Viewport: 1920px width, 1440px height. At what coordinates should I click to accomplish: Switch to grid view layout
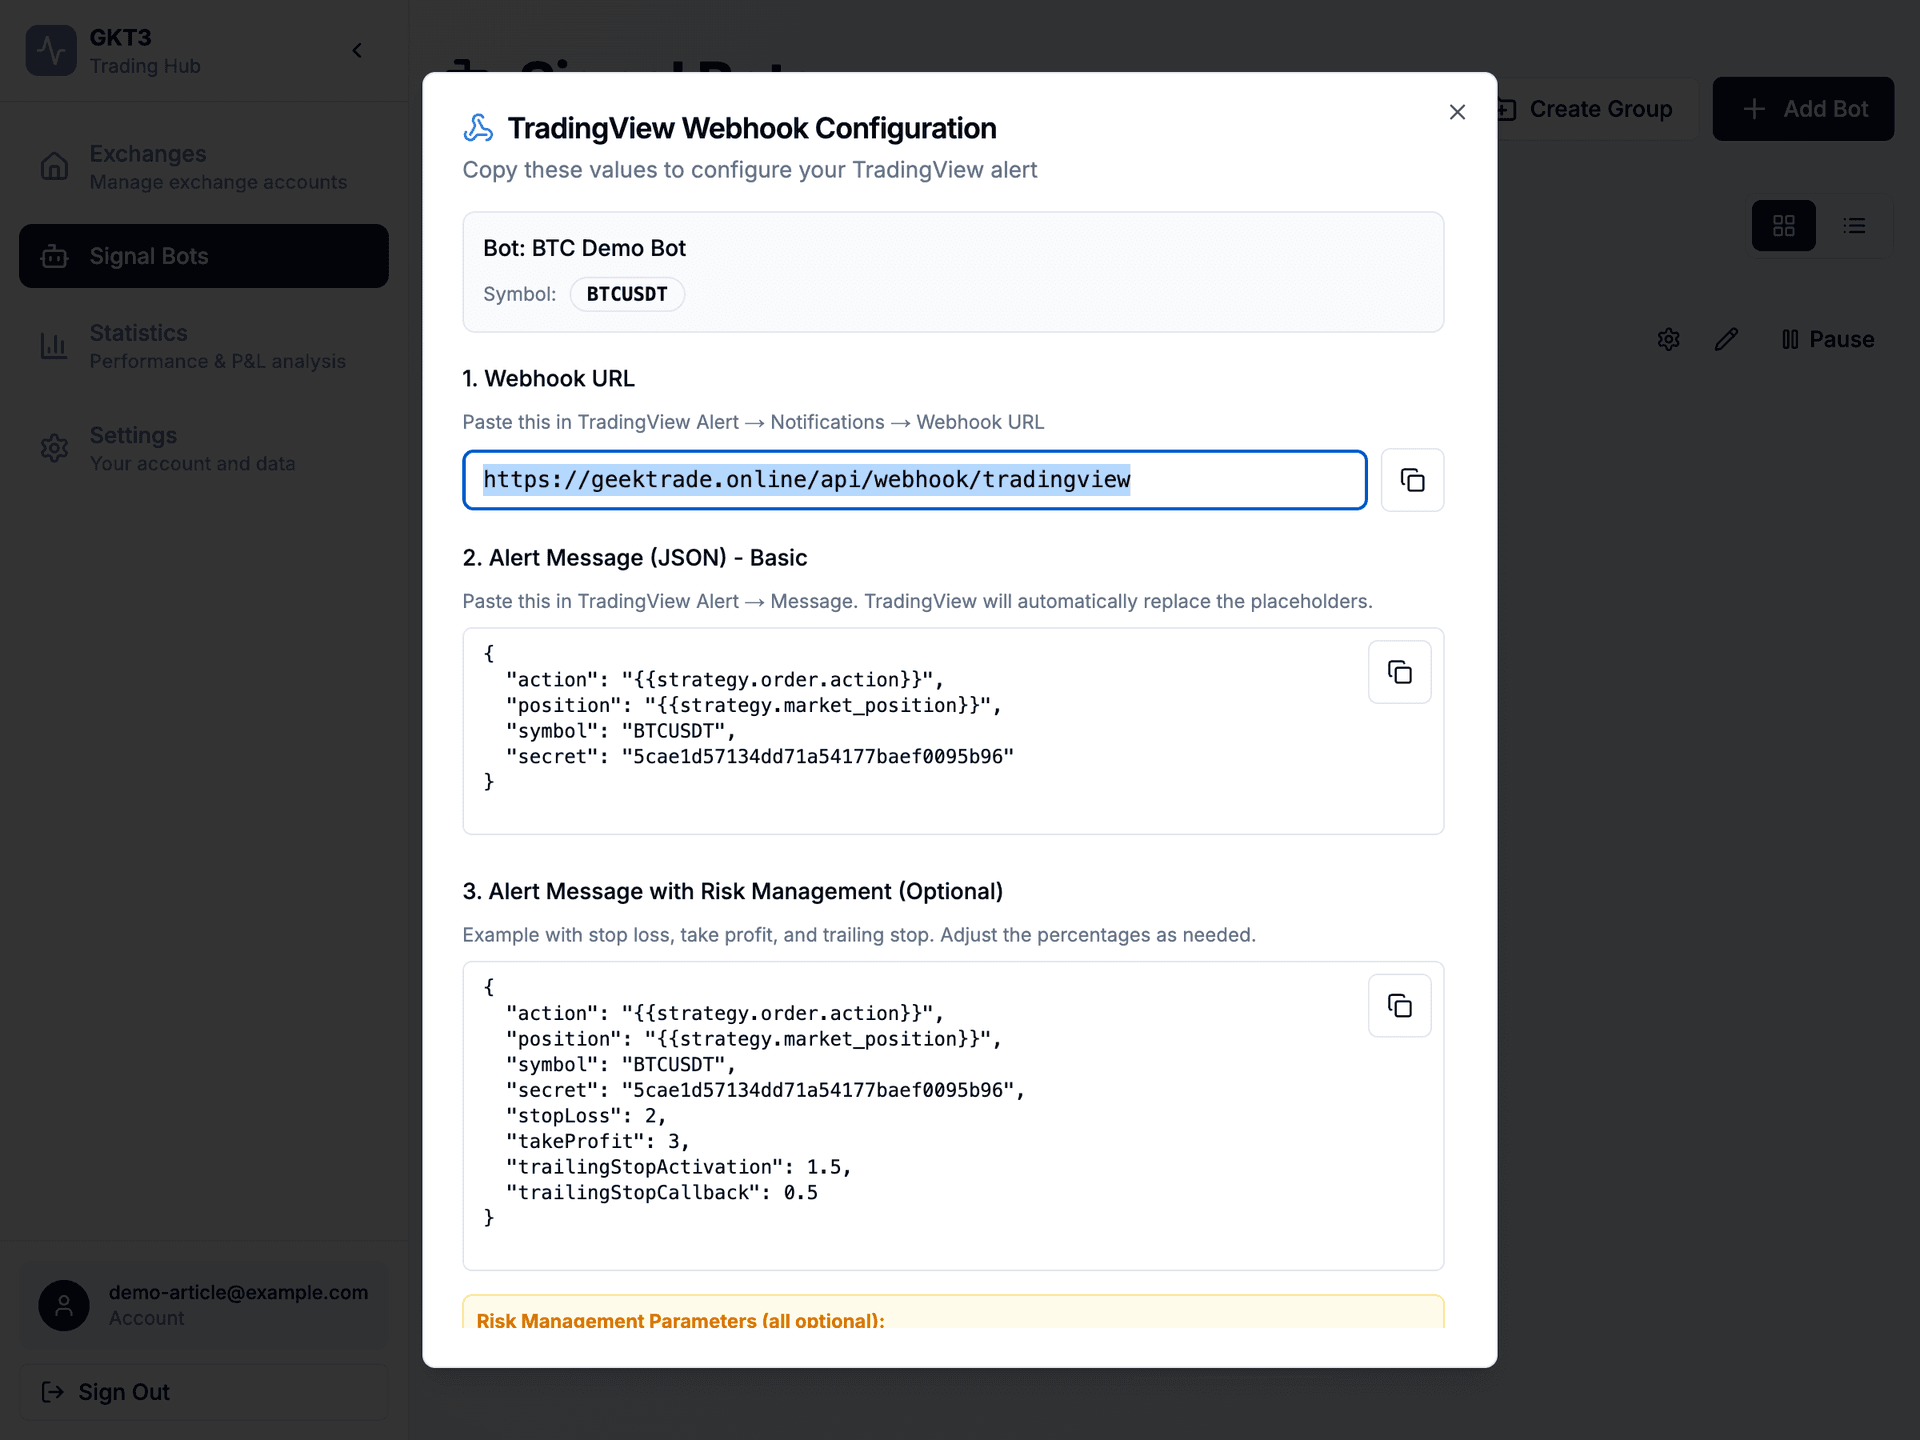[1784, 225]
